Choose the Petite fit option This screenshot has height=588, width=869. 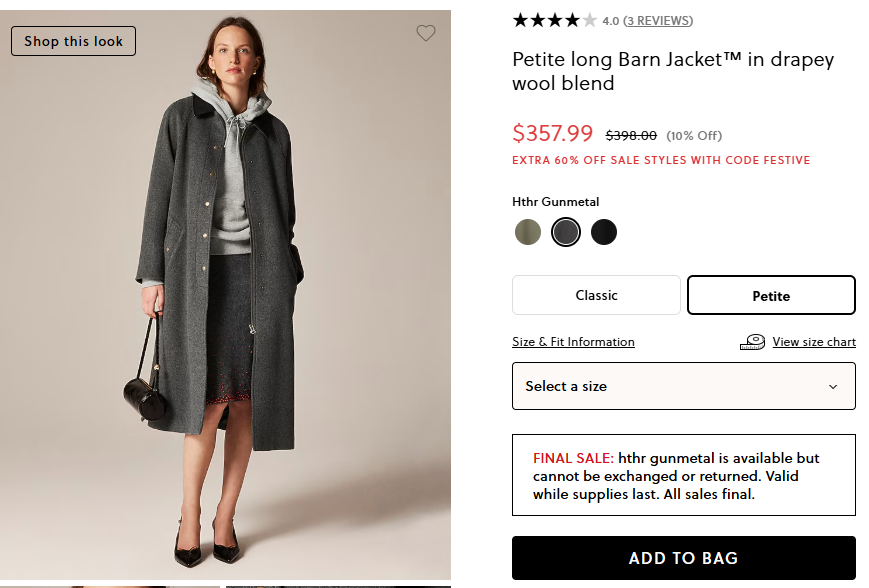[x=771, y=295]
